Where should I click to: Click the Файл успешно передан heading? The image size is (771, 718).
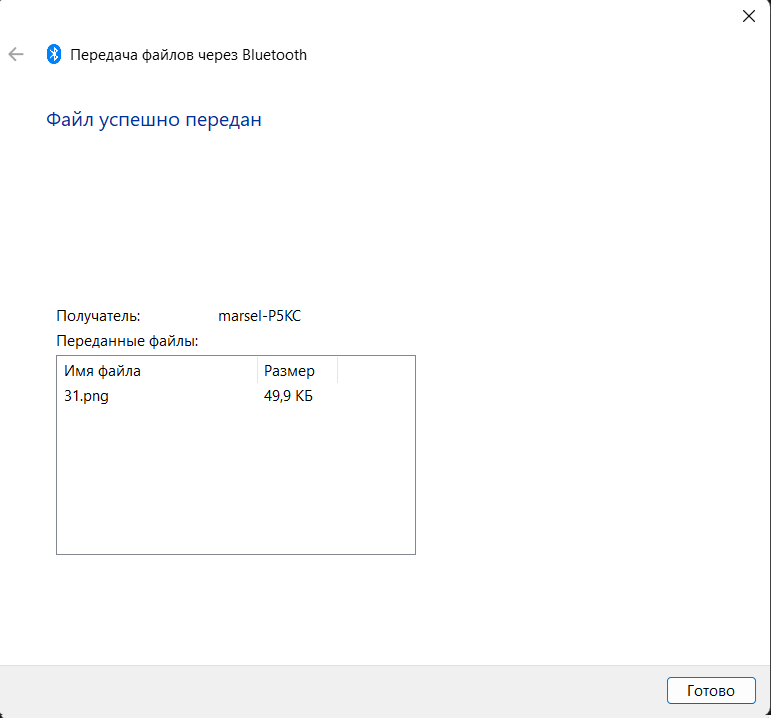pos(154,120)
